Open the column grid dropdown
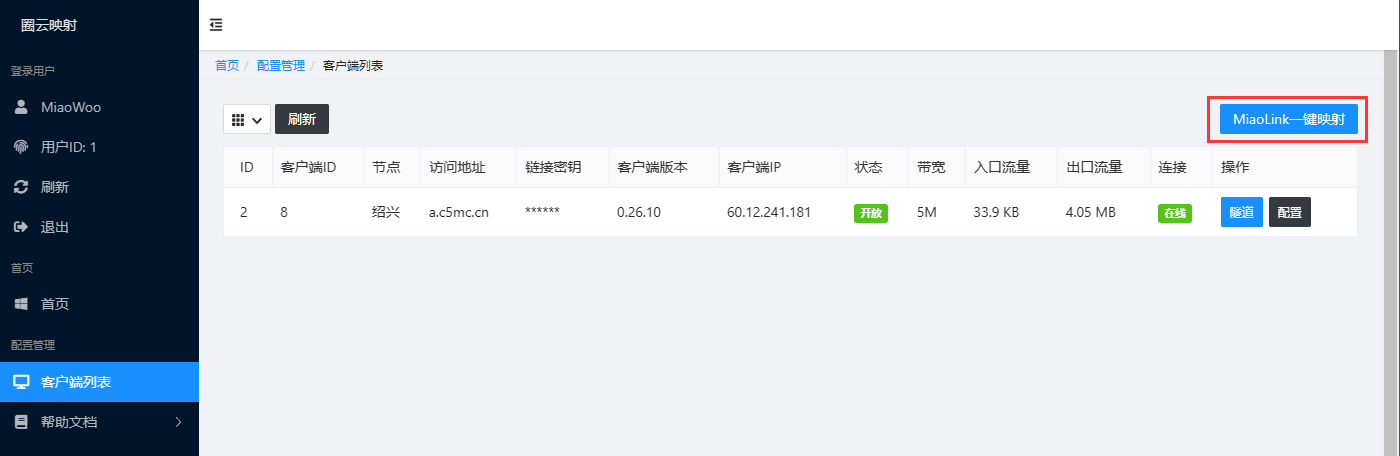 (x=247, y=119)
